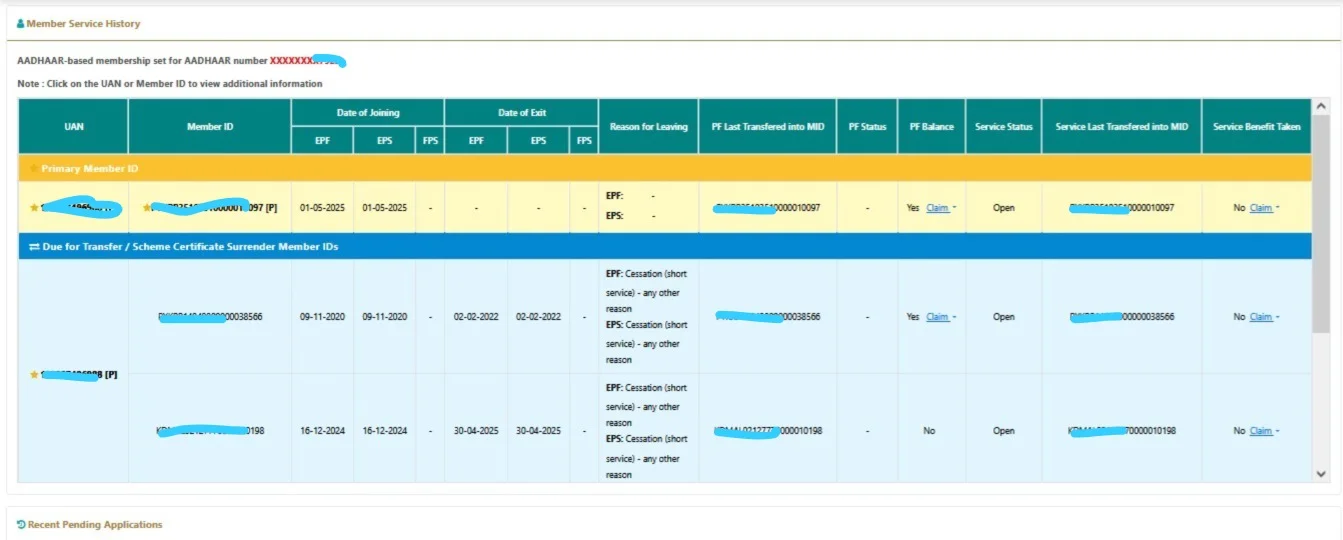Viewport: 1343px width, 540px height.
Task: Click the star icon before the UAN marked [P] in blue section
Action: pyautogui.click(x=35, y=374)
